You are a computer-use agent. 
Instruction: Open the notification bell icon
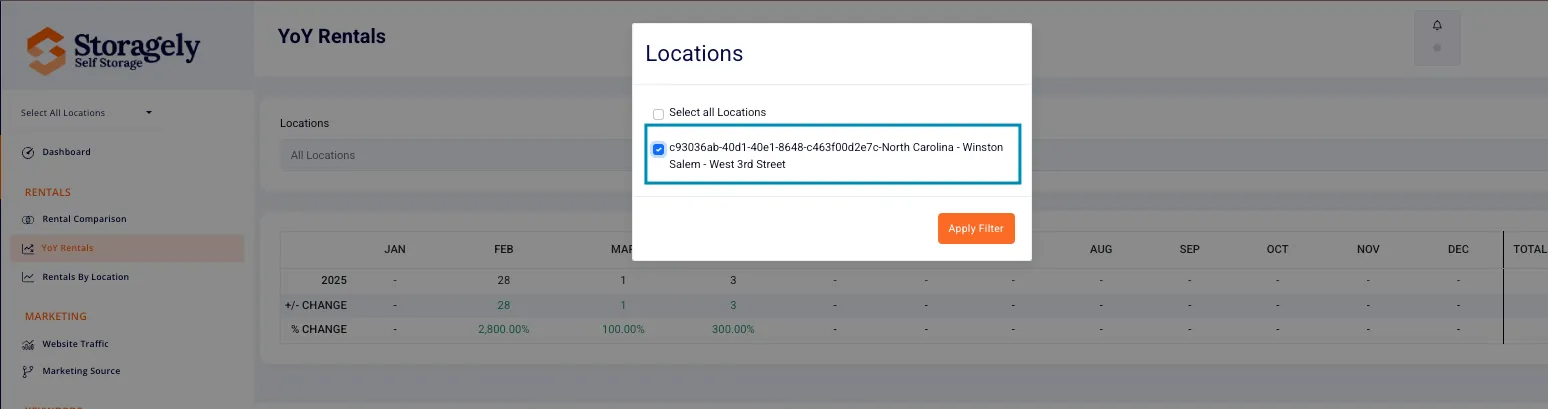[x=1437, y=25]
